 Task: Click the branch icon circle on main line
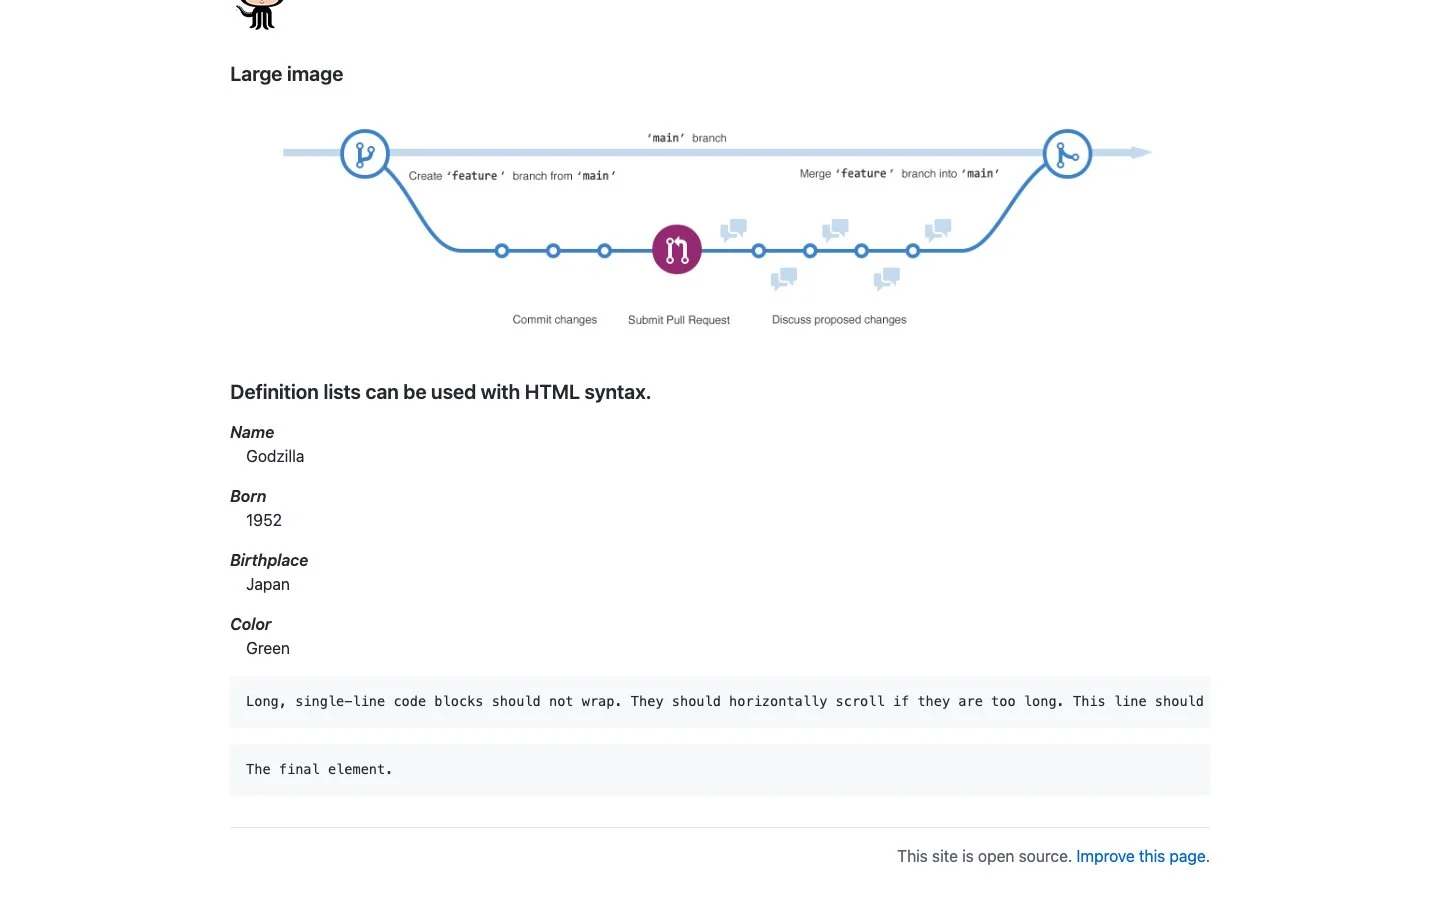point(365,154)
